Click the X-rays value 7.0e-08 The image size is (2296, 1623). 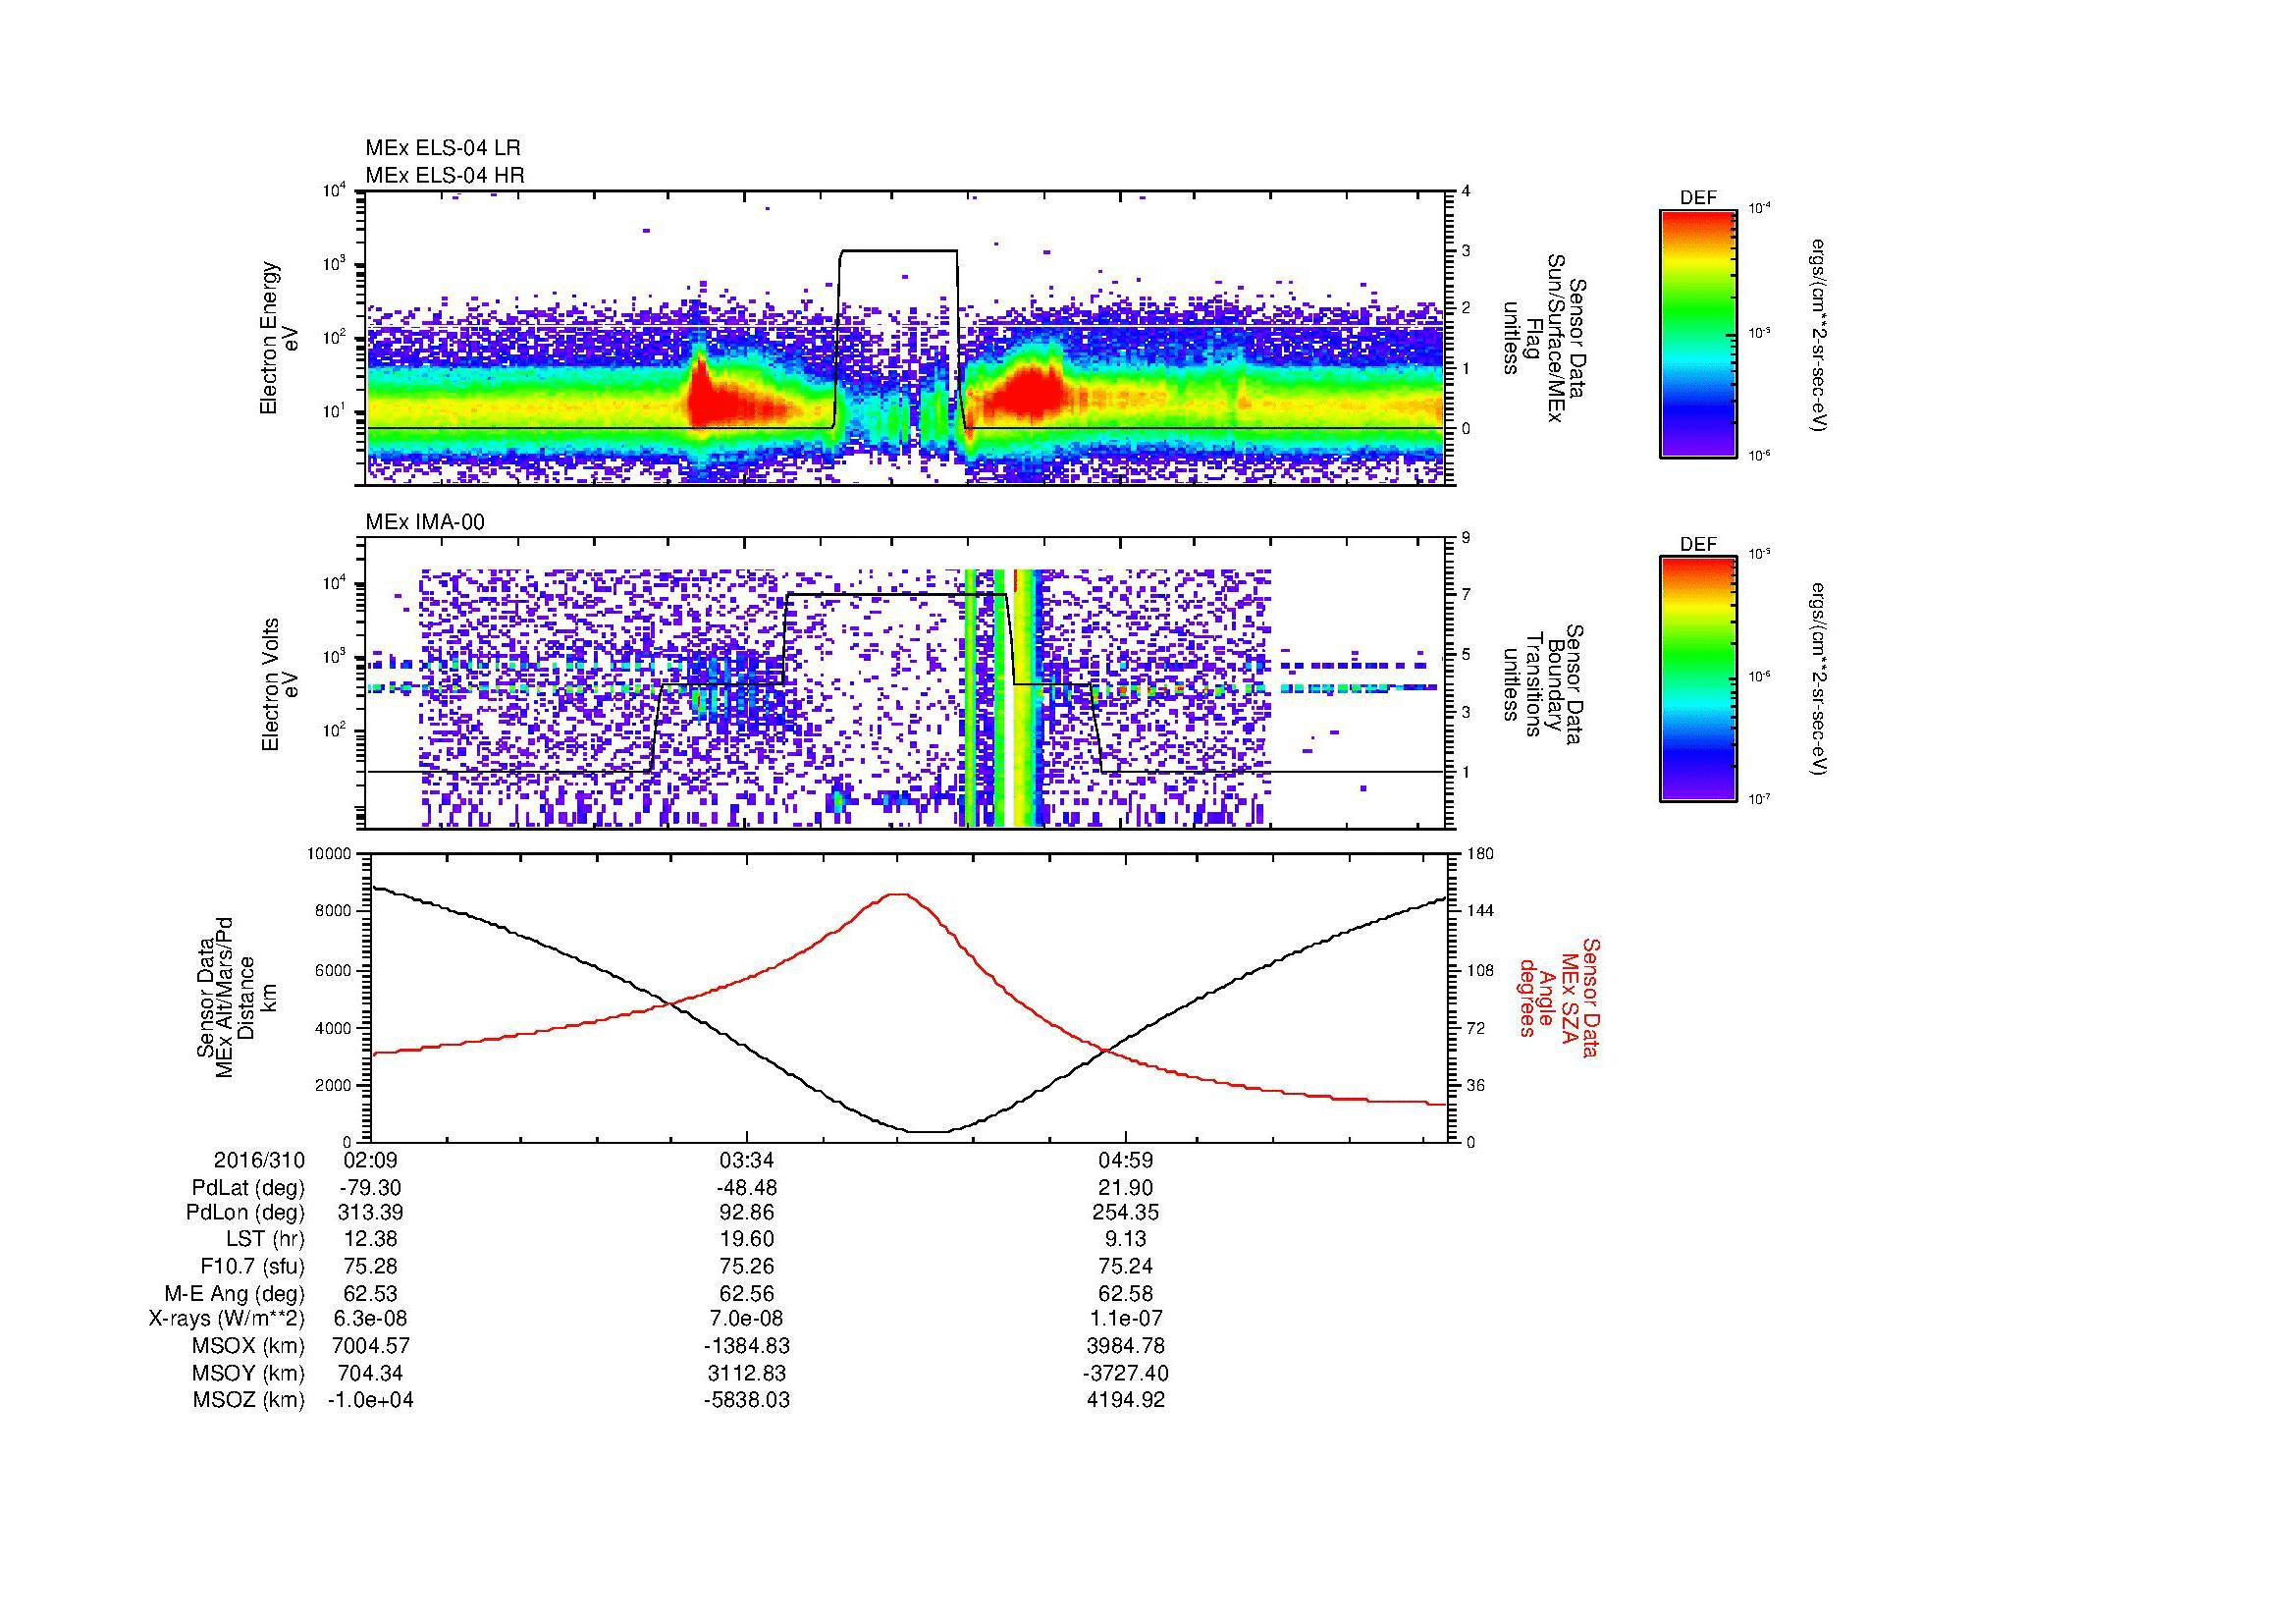[x=747, y=1319]
